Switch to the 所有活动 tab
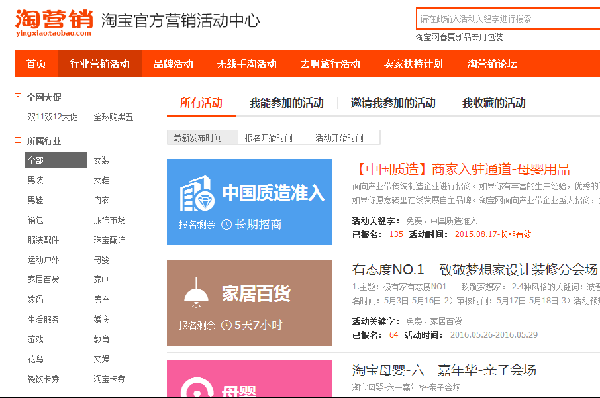Viewport: 600px width, 398px height. point(201,103)
